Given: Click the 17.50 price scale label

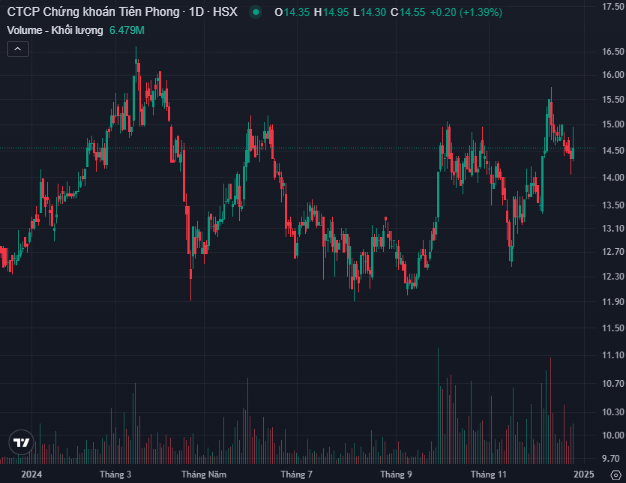Looking at the screenshot, I should [613, 7].
